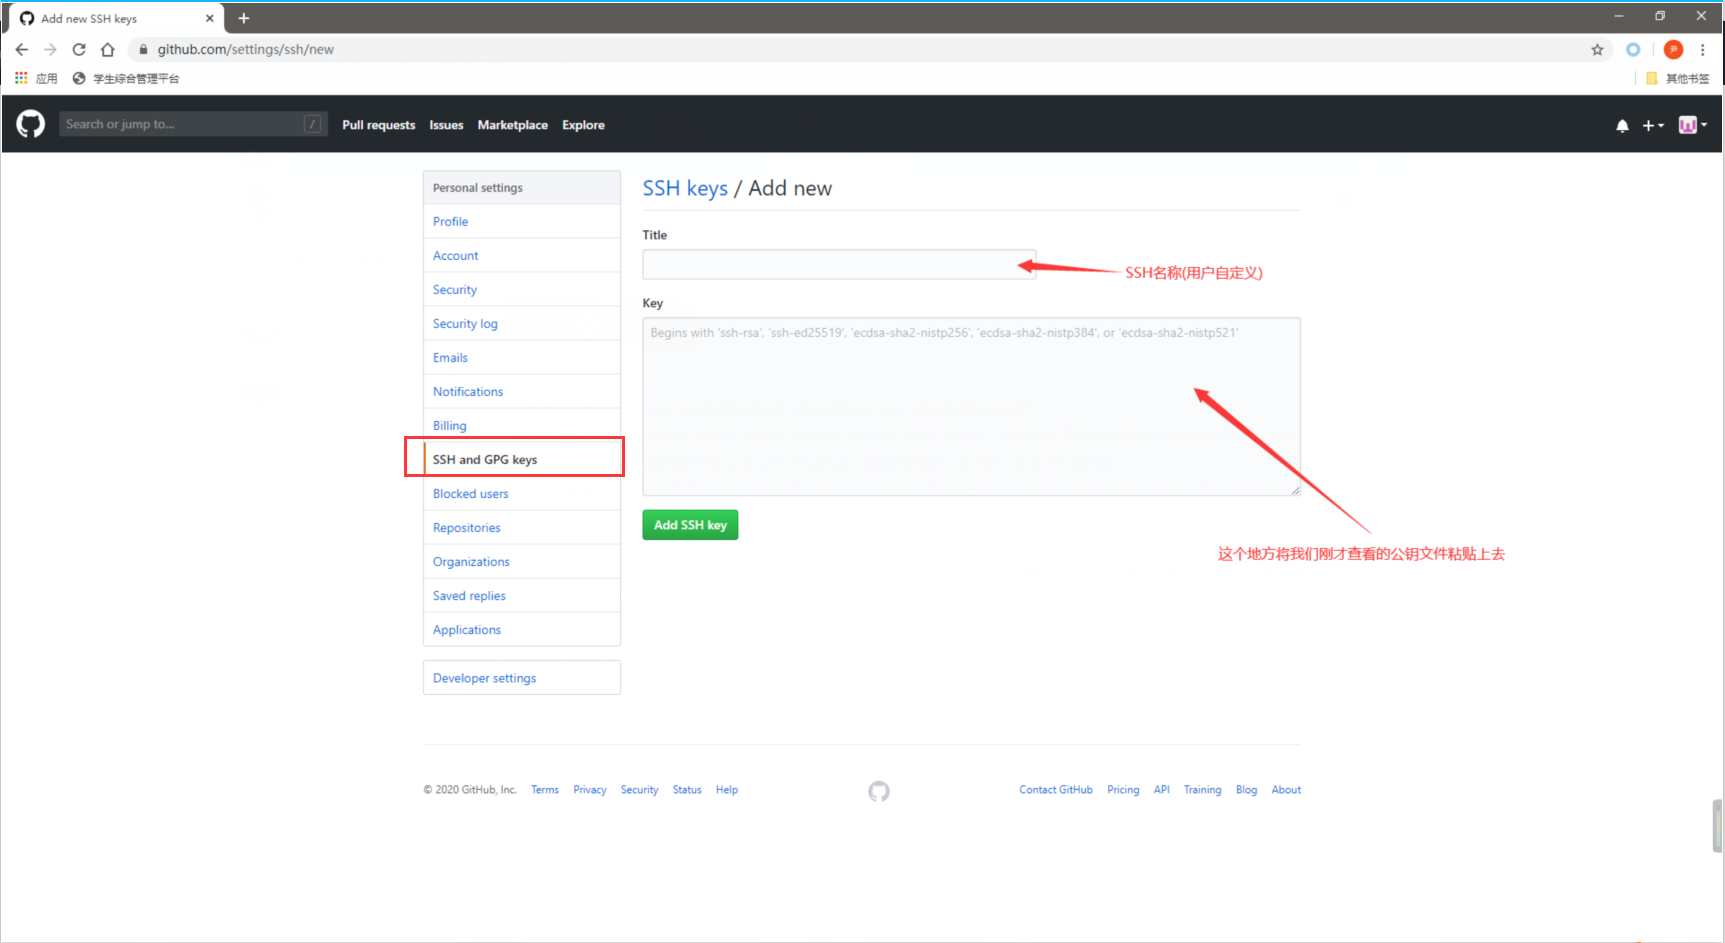The height and width of the screenshot is (943, 1725).
Task: Click the GitHub octocat logo in header
Action: coord(31,124)
